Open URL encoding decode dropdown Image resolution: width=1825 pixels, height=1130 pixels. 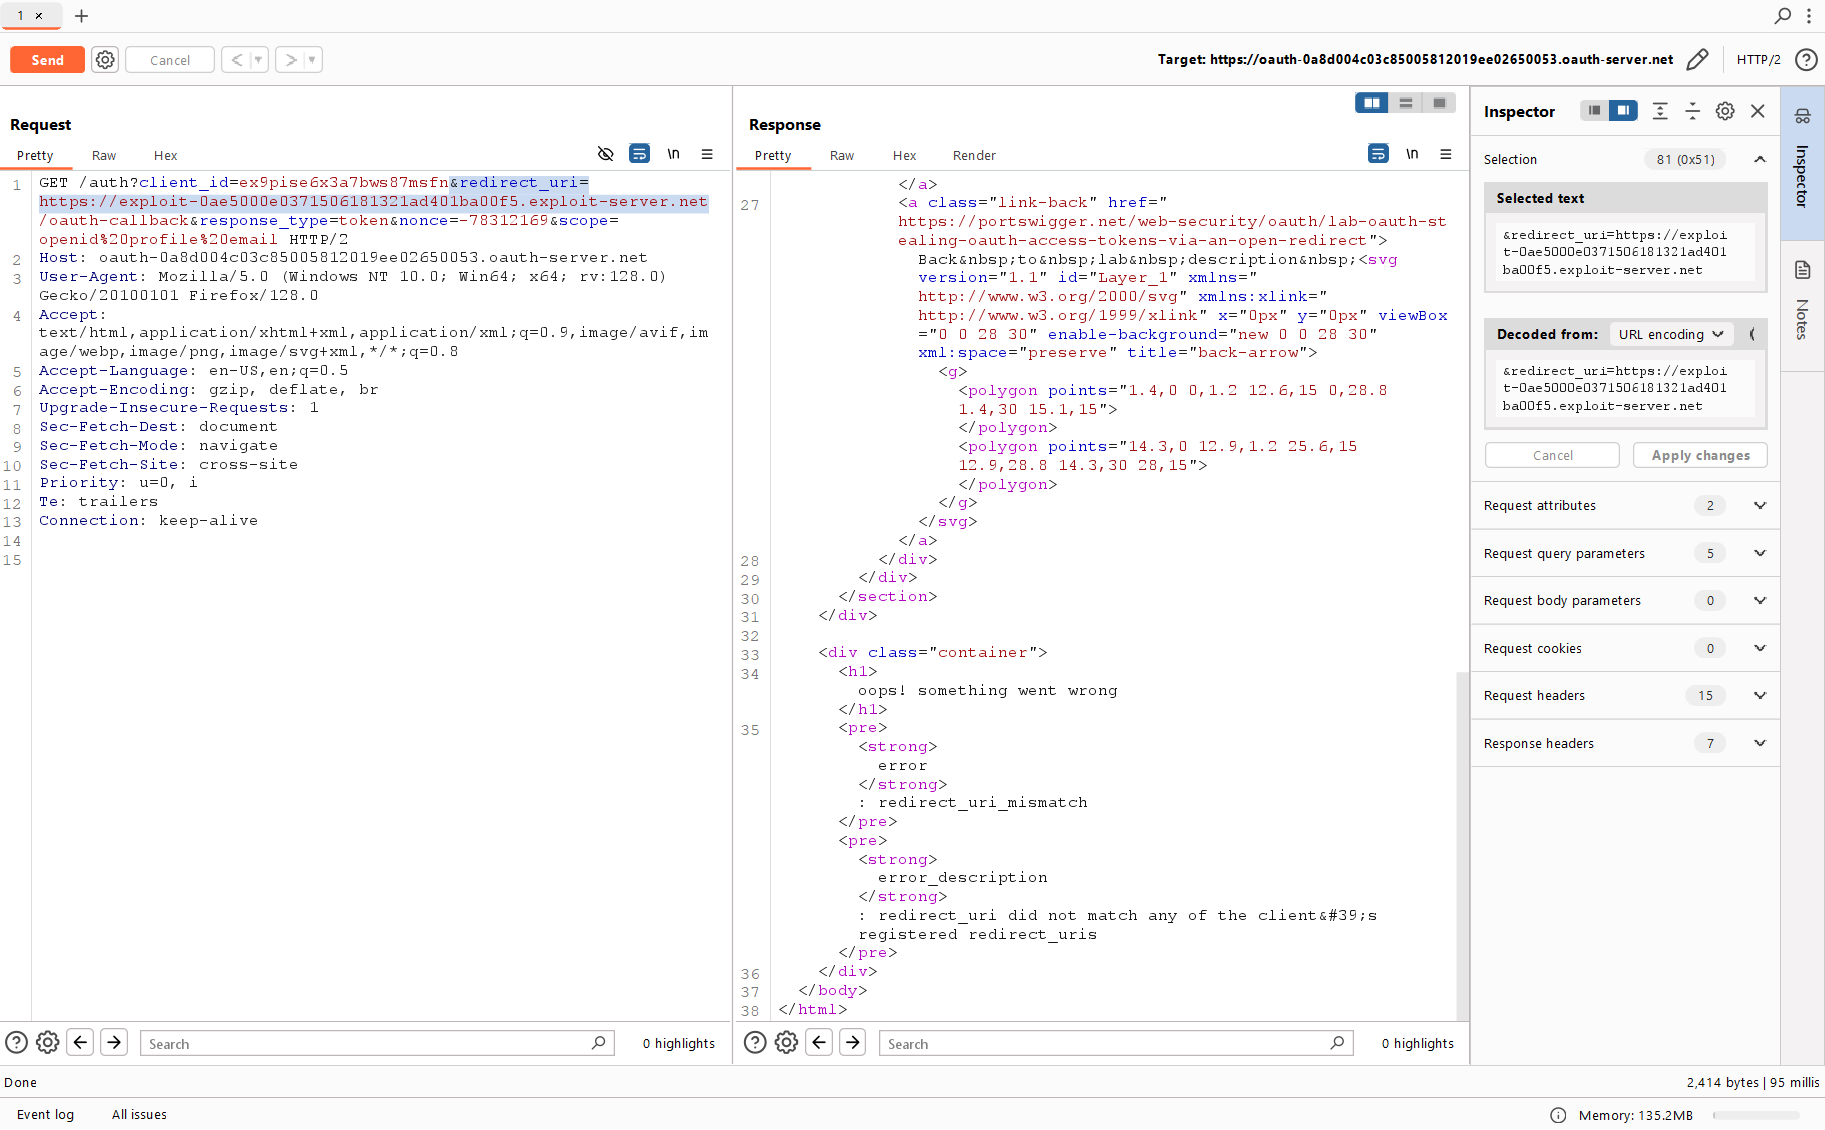click(x=1671, y=334)
